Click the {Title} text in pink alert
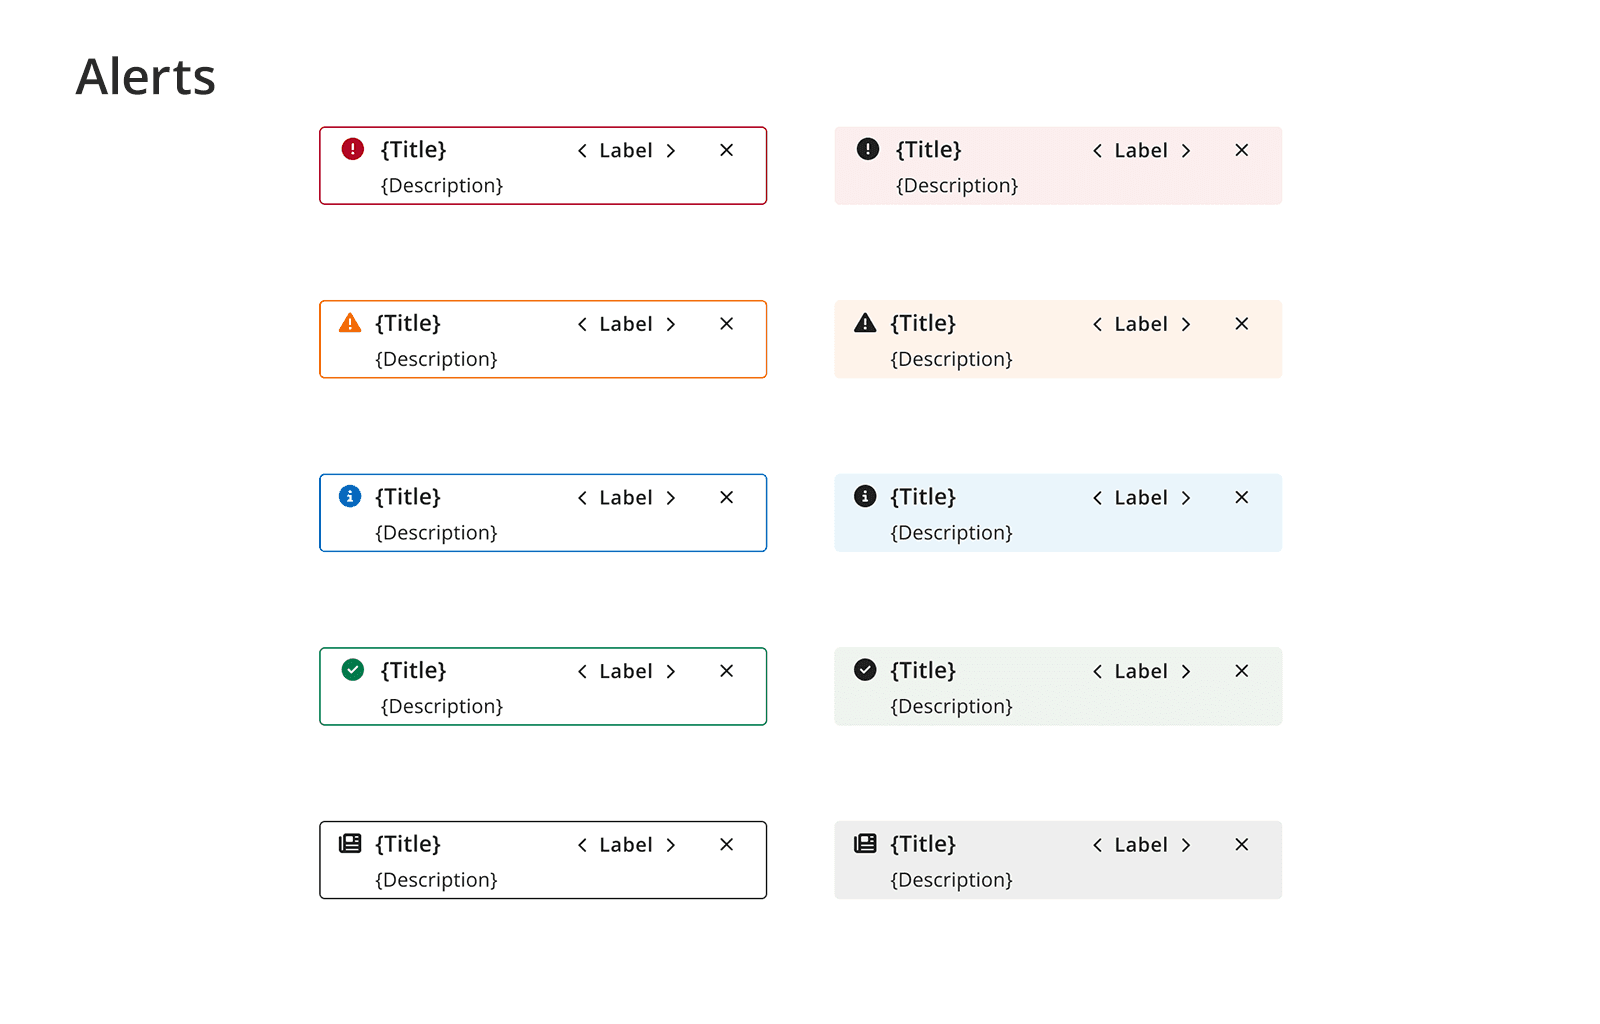This screenshot has height=1024, width=1600. tap(928, 149)
